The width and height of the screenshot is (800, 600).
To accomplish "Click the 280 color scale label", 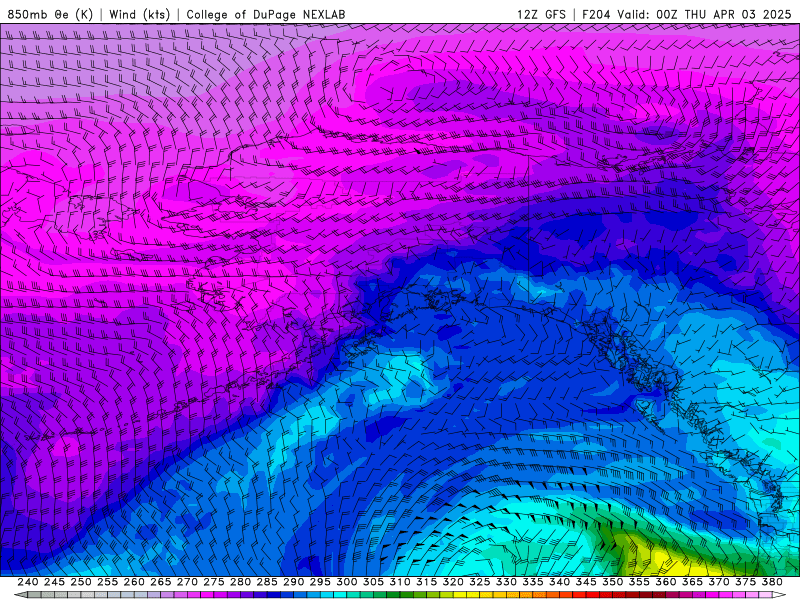I will point(240,582).
